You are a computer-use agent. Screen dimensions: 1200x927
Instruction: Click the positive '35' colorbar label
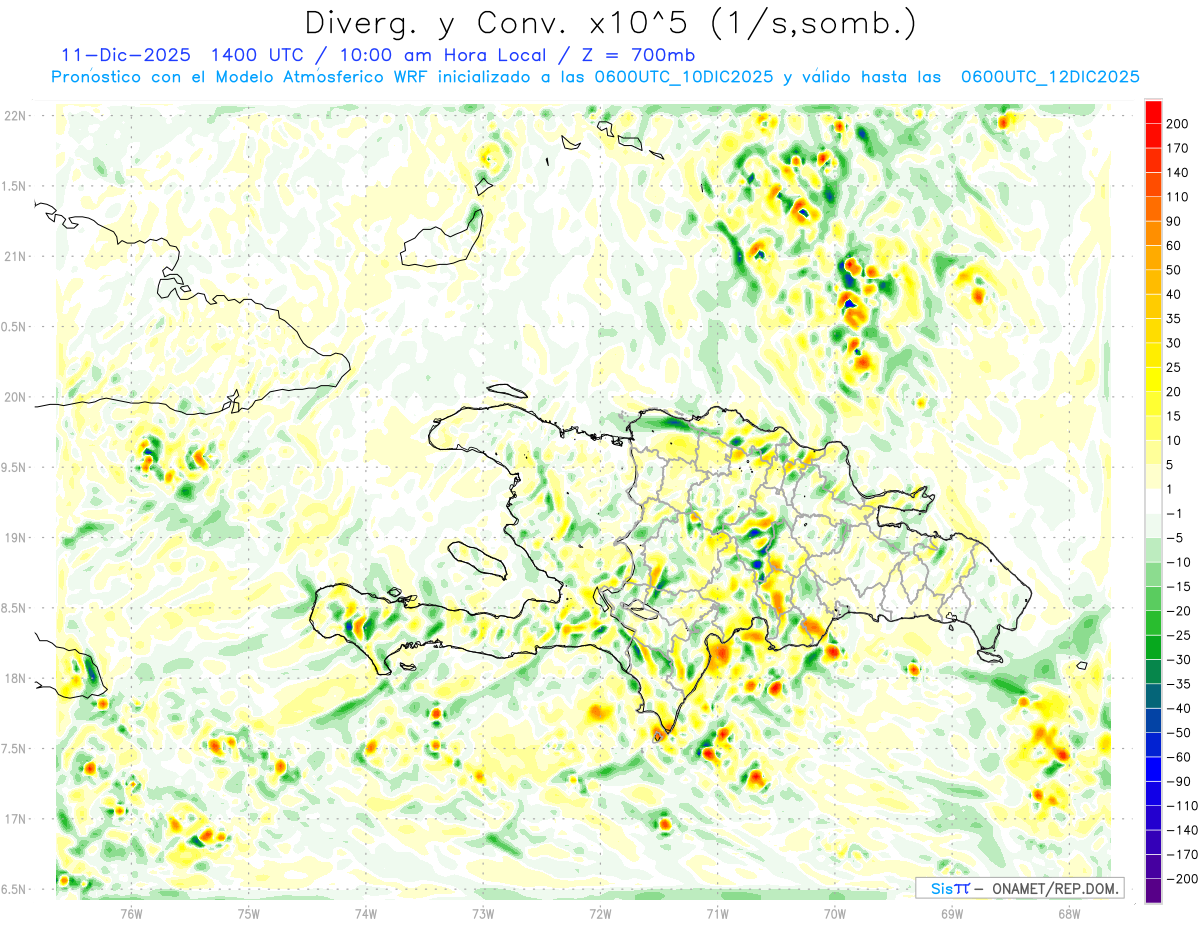(x=1175, y=319)
